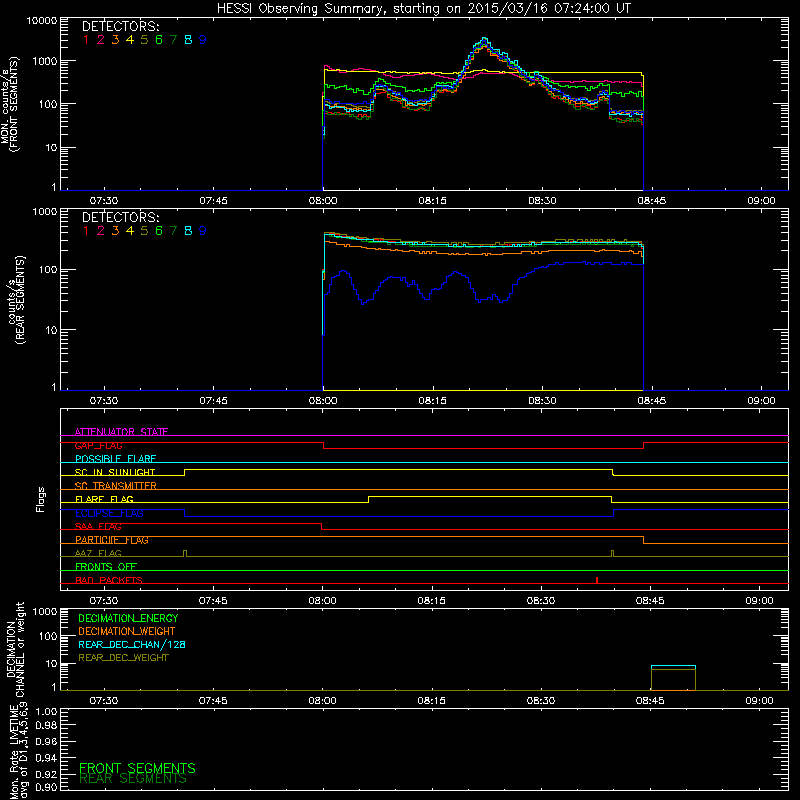Click the POSSIBLE_FLARE flag label
Image resolution: width=800 pixels, height=800 pixels.
[115, 459]
